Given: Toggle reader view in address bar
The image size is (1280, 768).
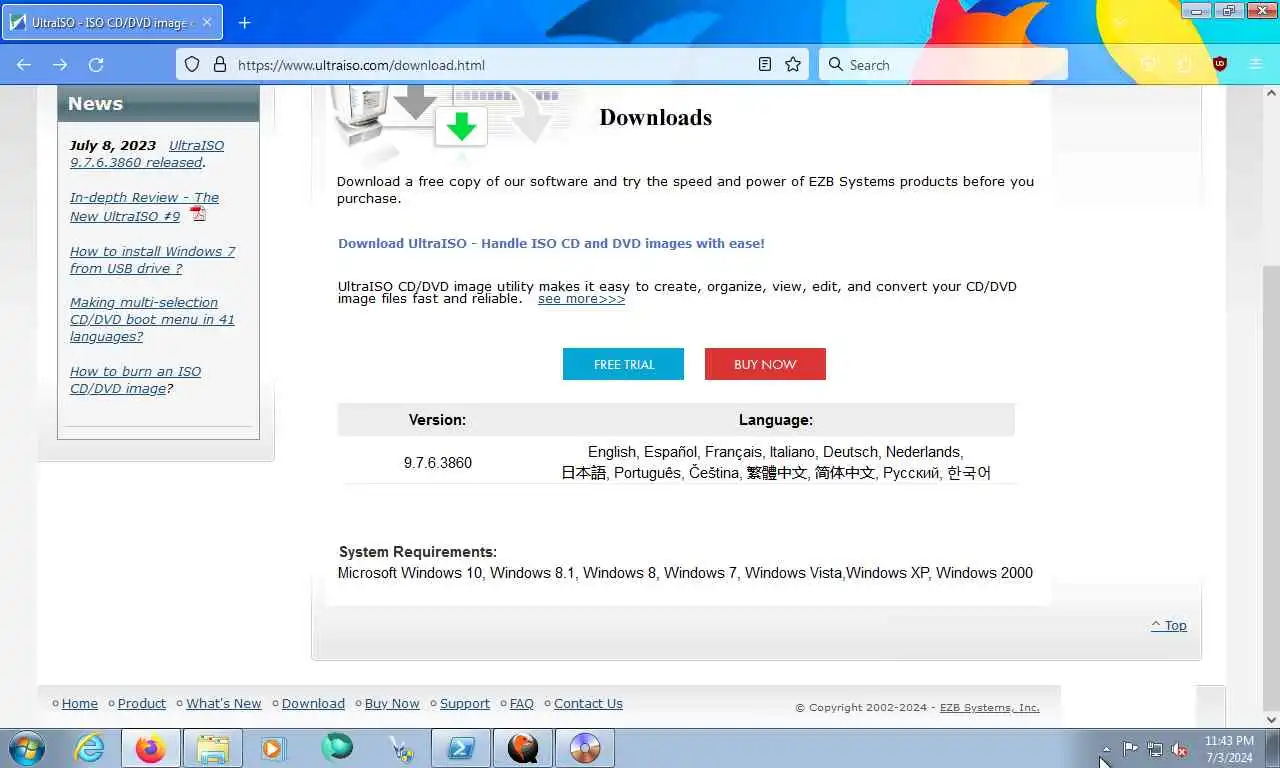Looking at the screenshot, I should click(765, 64).
